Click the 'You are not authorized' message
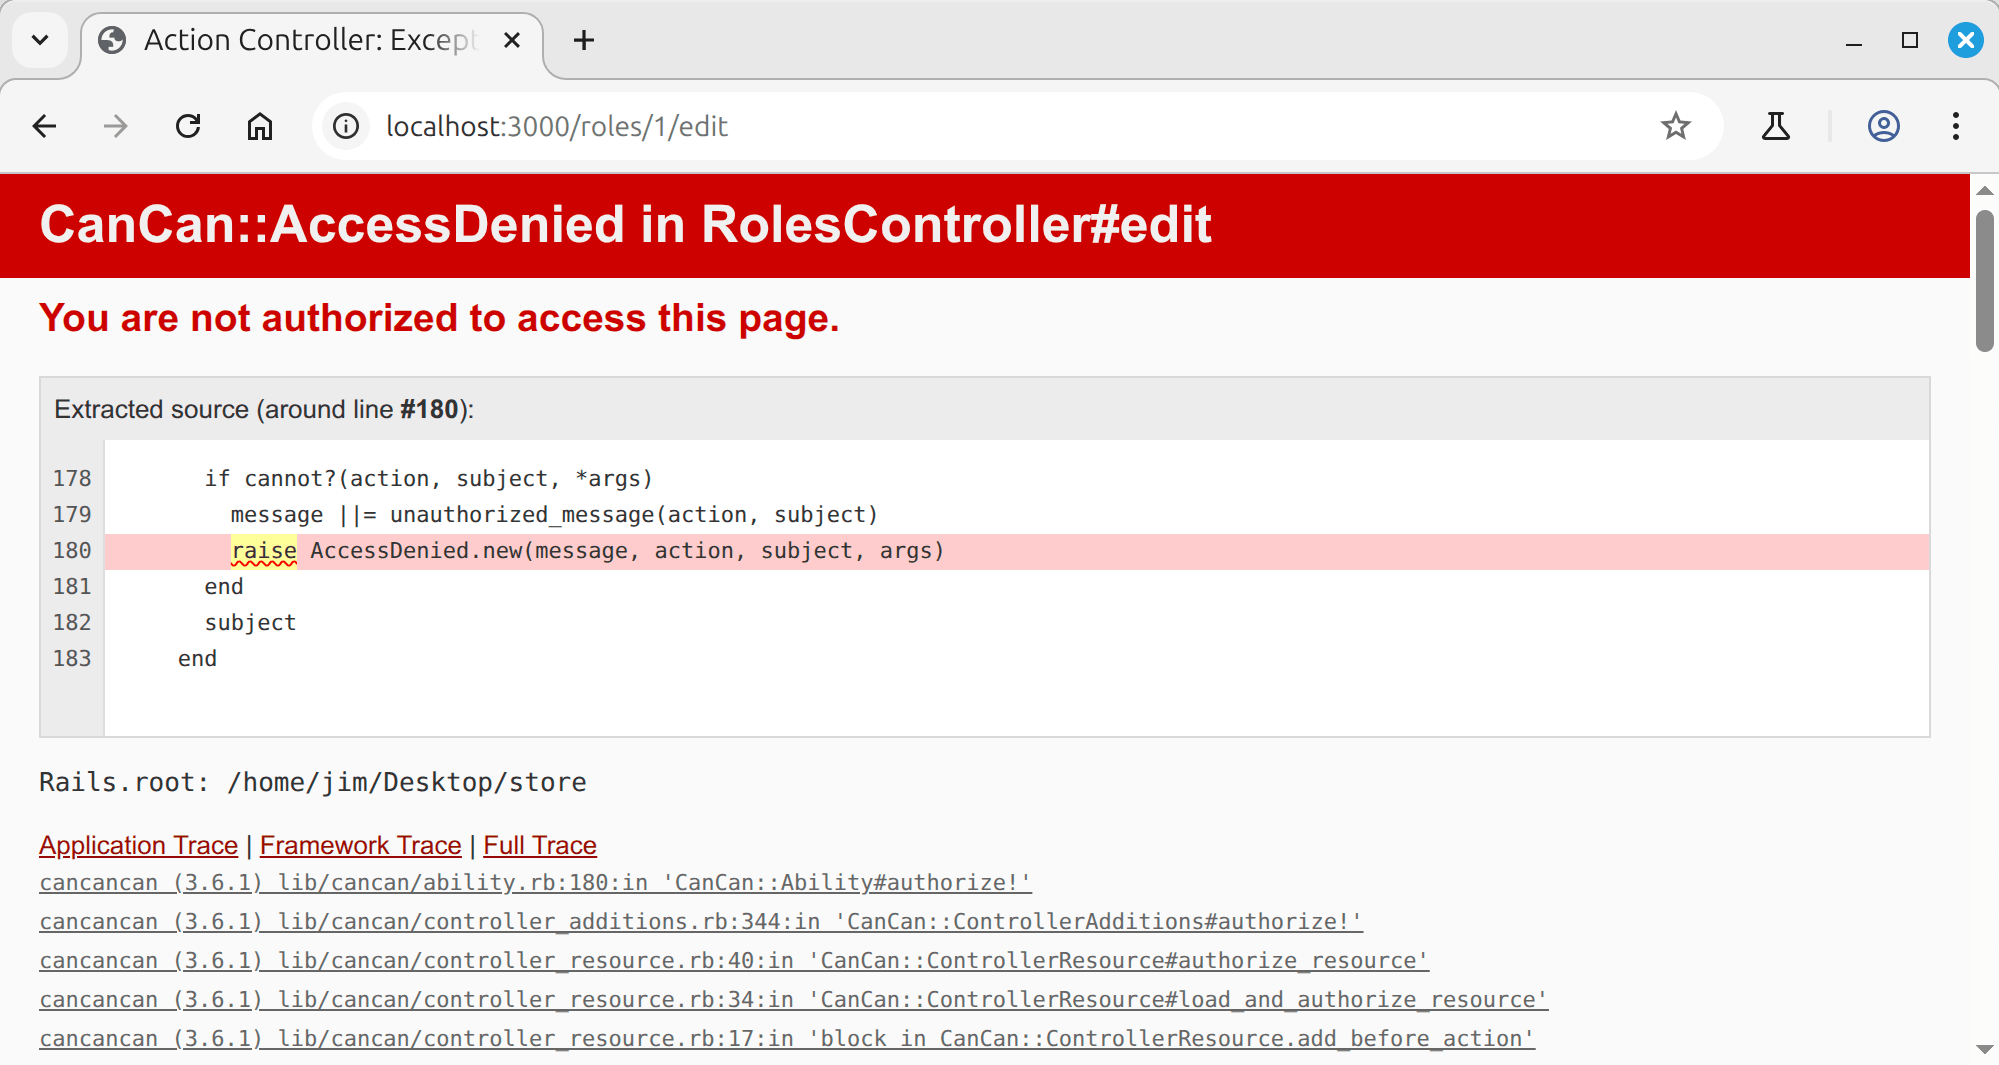This screenshot has height=1065, width=1999. (439, 318)
